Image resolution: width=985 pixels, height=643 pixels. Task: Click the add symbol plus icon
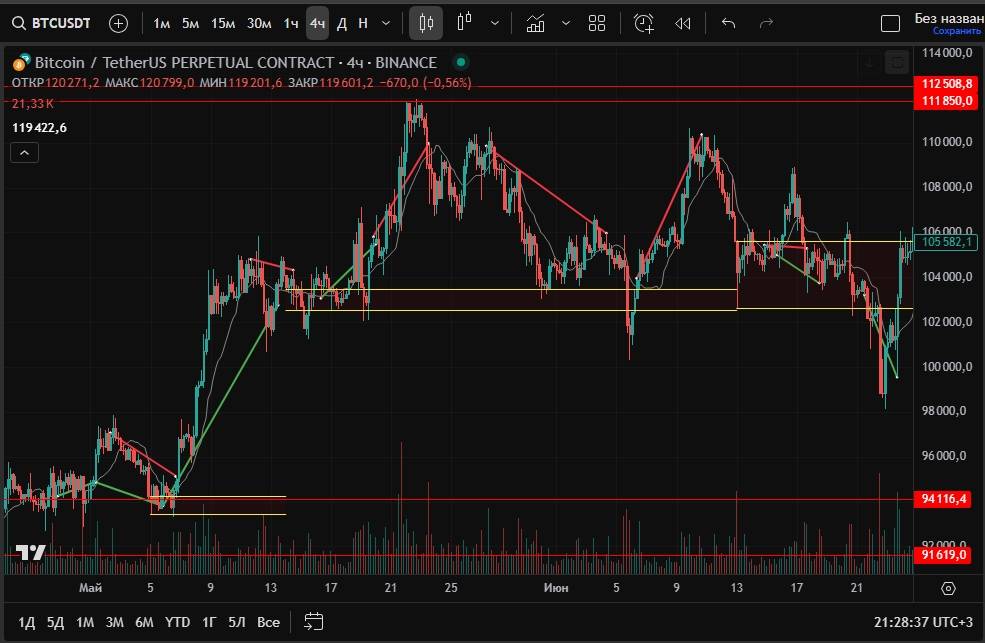[118, 23]
